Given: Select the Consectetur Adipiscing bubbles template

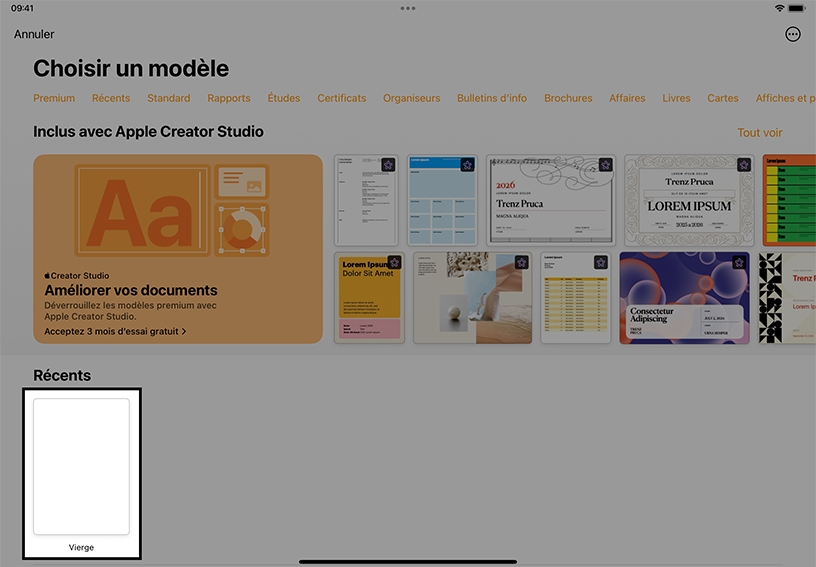Looking at the screenshot, I should click(684, 298).
